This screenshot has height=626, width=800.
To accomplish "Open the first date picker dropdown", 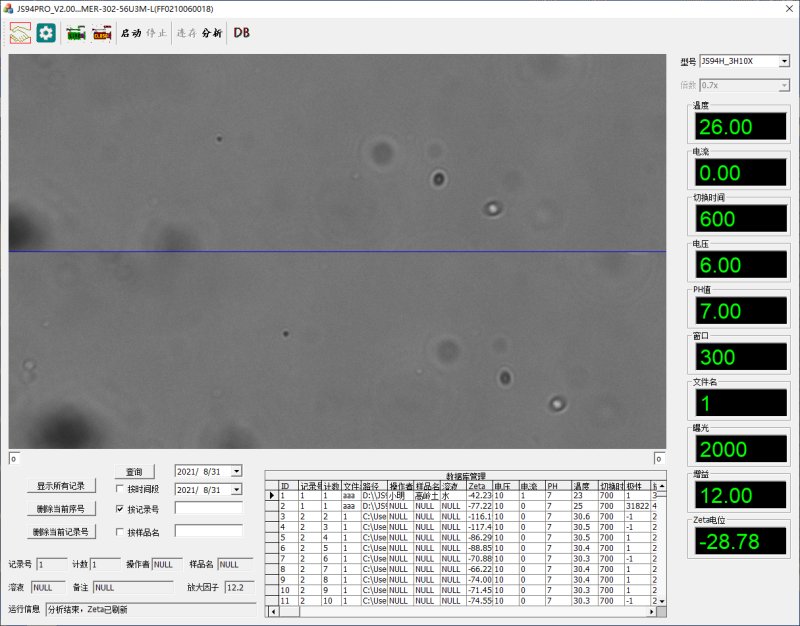I will (x=236, y=471).
